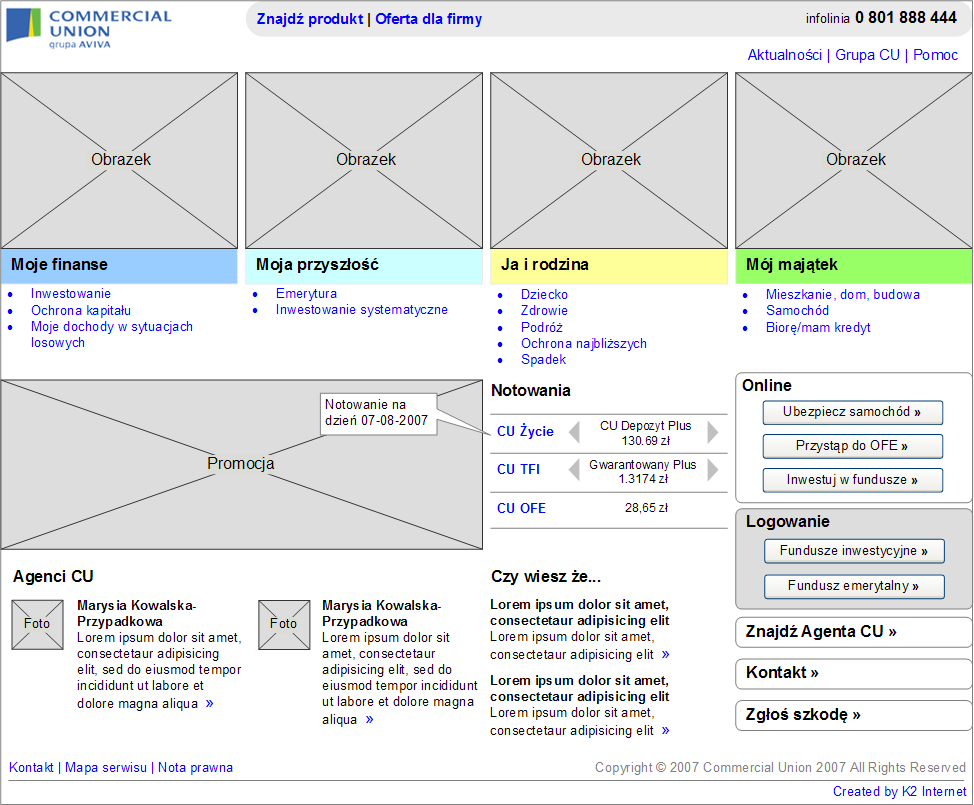Log in to Fundusz emerytalny

click(x=854, y=586)
